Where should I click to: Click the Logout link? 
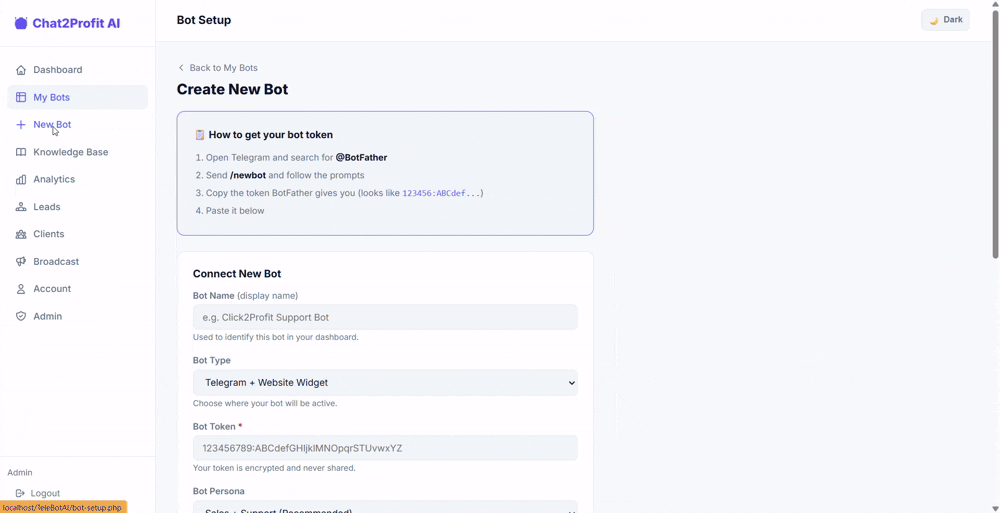tap(38, 493)
